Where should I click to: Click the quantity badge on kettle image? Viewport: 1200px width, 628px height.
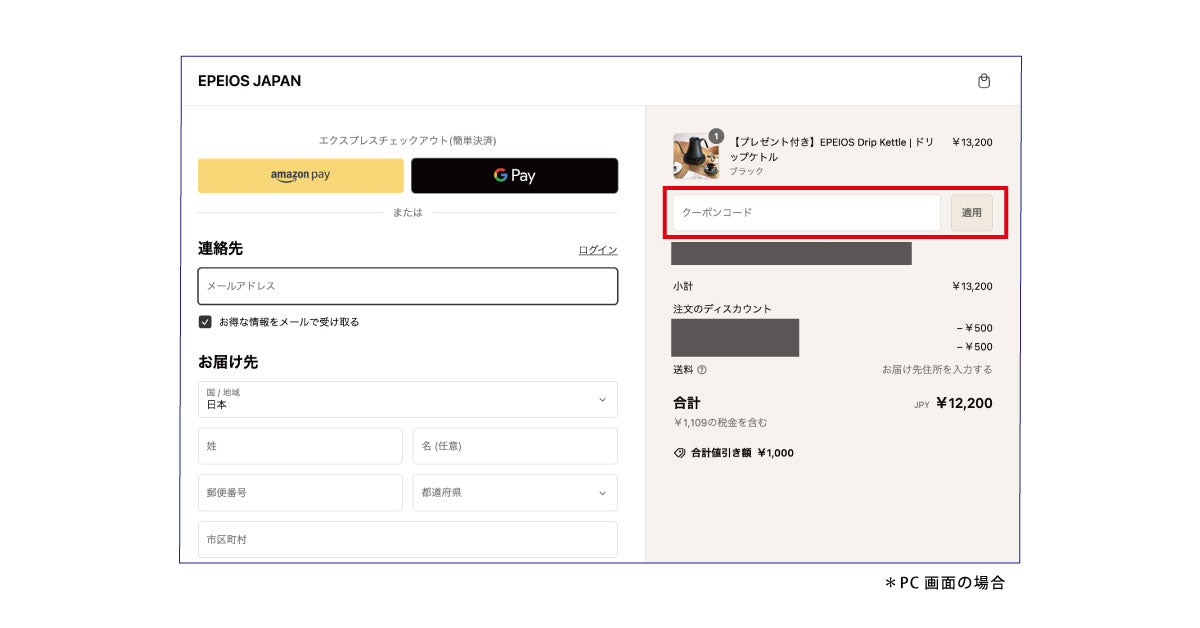tap(716, 136)
